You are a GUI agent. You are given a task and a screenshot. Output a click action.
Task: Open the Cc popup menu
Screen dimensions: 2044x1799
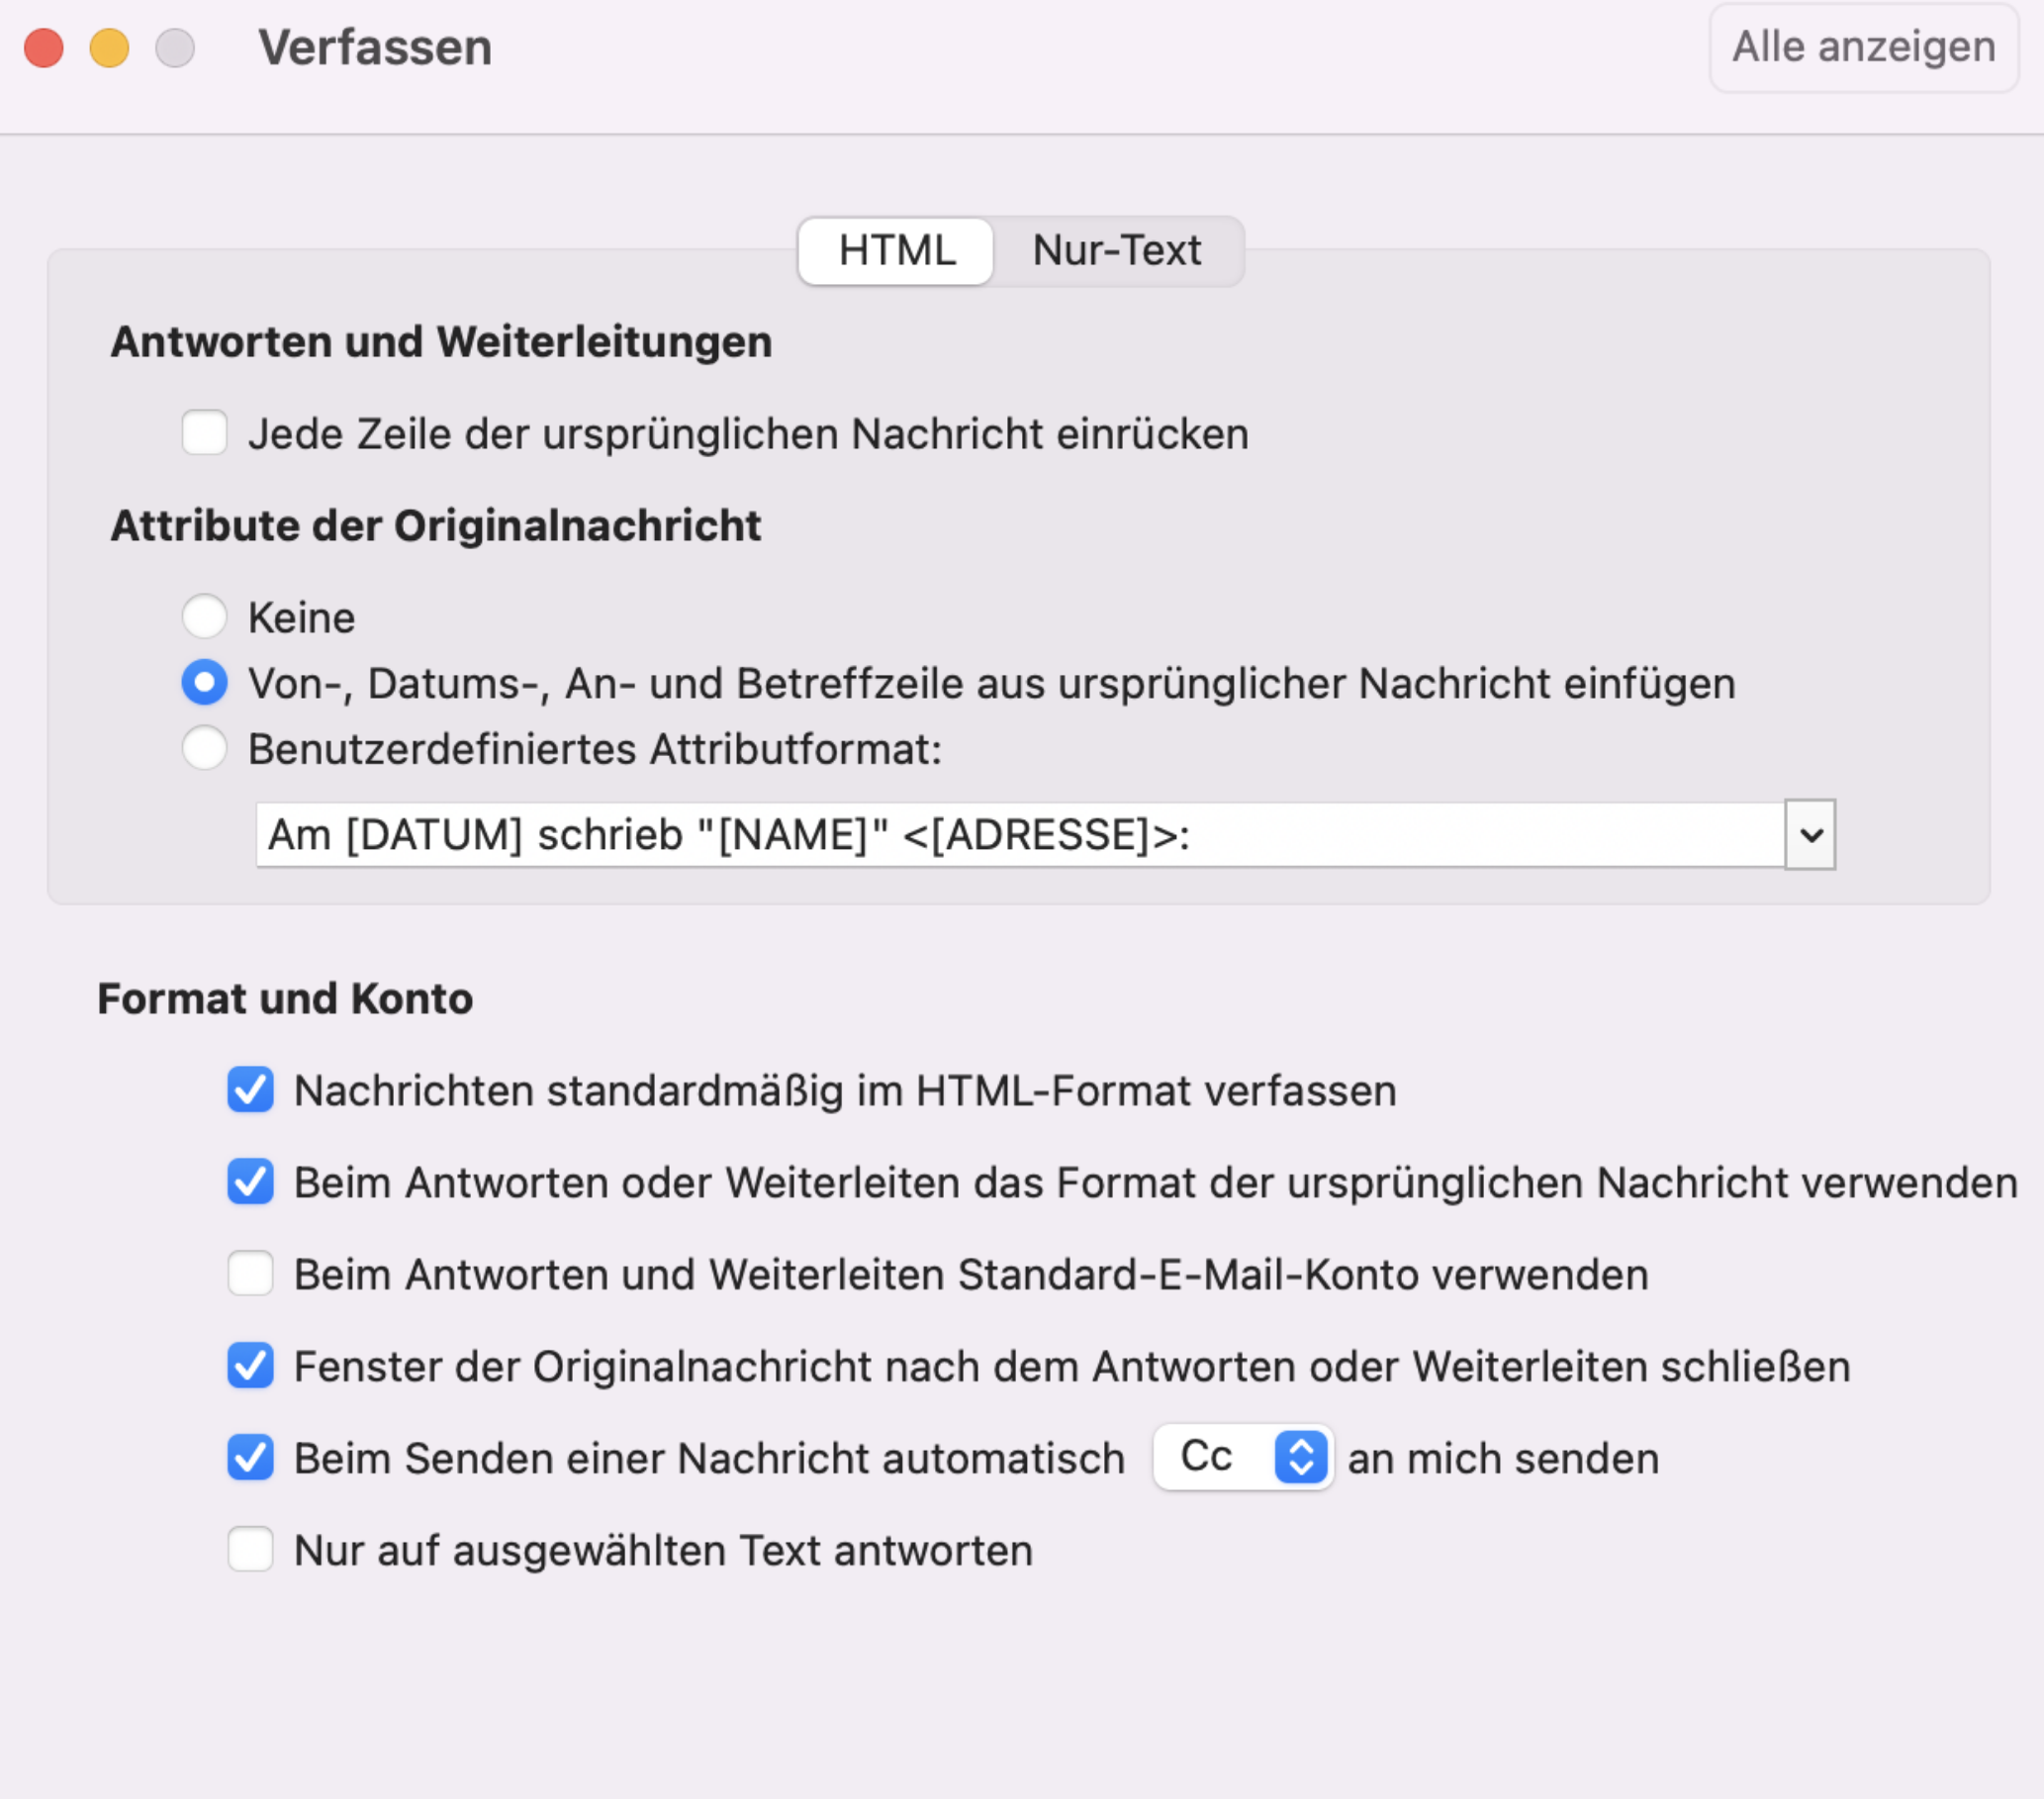click(1243, 1457)
